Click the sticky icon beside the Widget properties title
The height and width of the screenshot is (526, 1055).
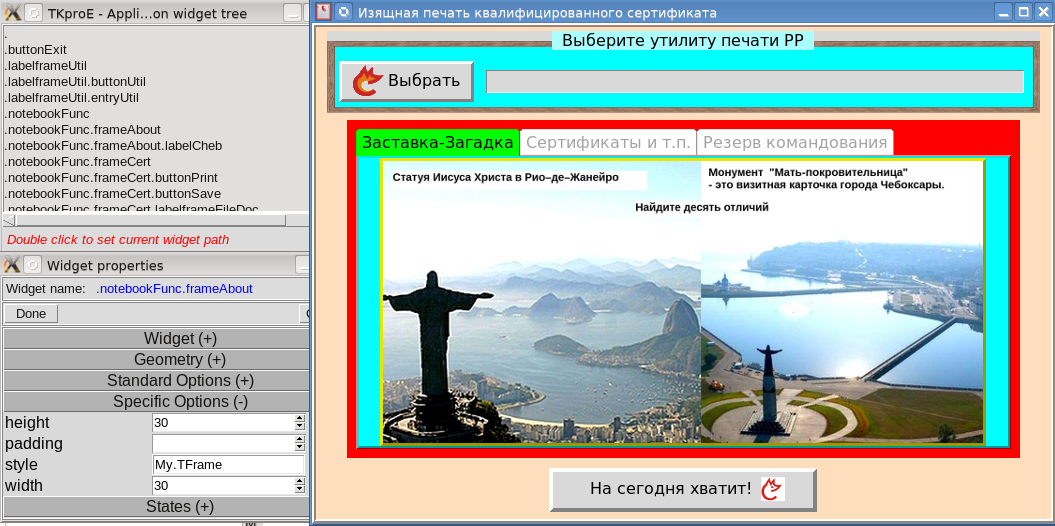pos(32,265)
